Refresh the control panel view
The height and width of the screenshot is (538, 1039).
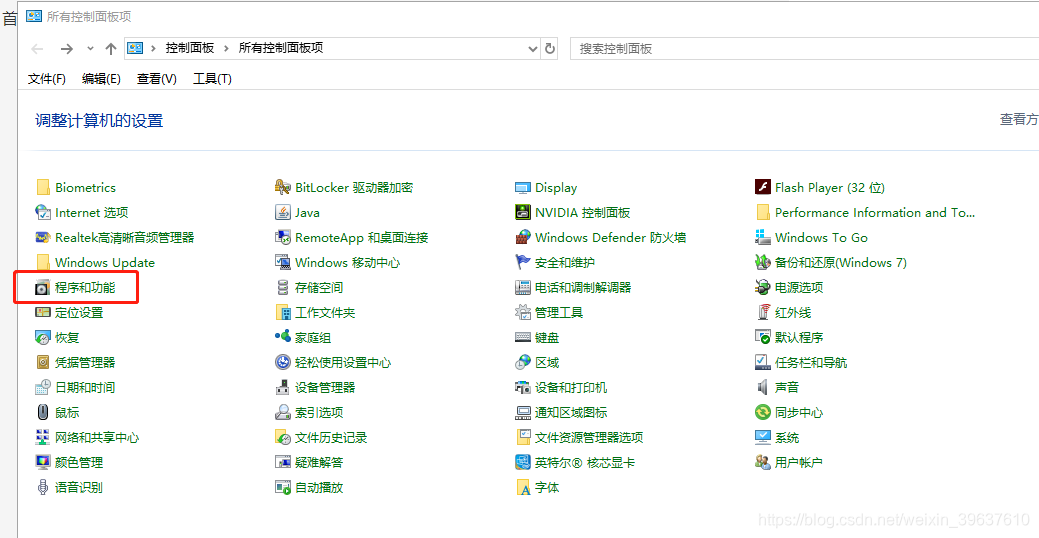pos(549,48)
